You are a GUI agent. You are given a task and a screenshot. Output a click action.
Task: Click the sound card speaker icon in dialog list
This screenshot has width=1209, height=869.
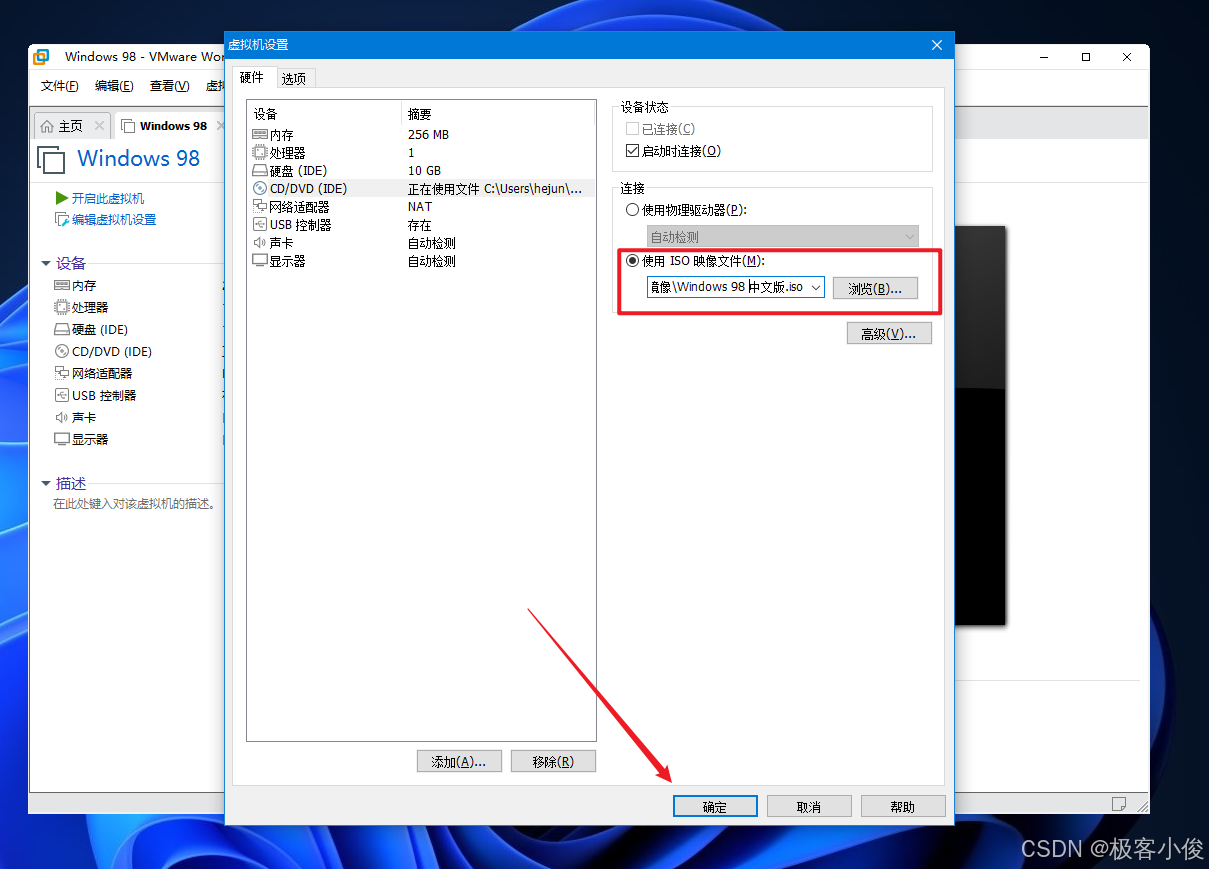260,242
